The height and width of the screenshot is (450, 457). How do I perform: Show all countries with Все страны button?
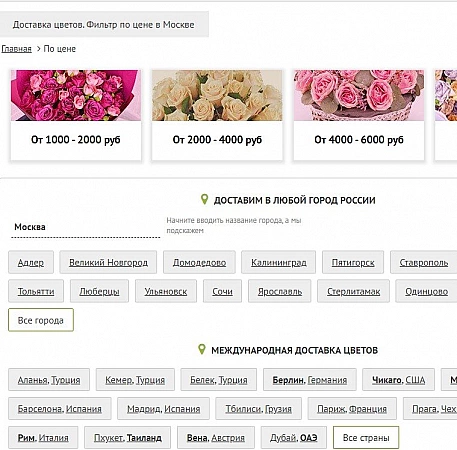[x=366, y=438]
